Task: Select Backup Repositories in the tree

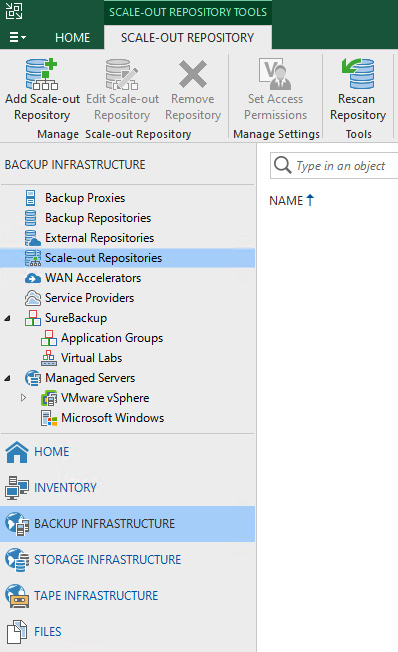Action: [98, 218]
